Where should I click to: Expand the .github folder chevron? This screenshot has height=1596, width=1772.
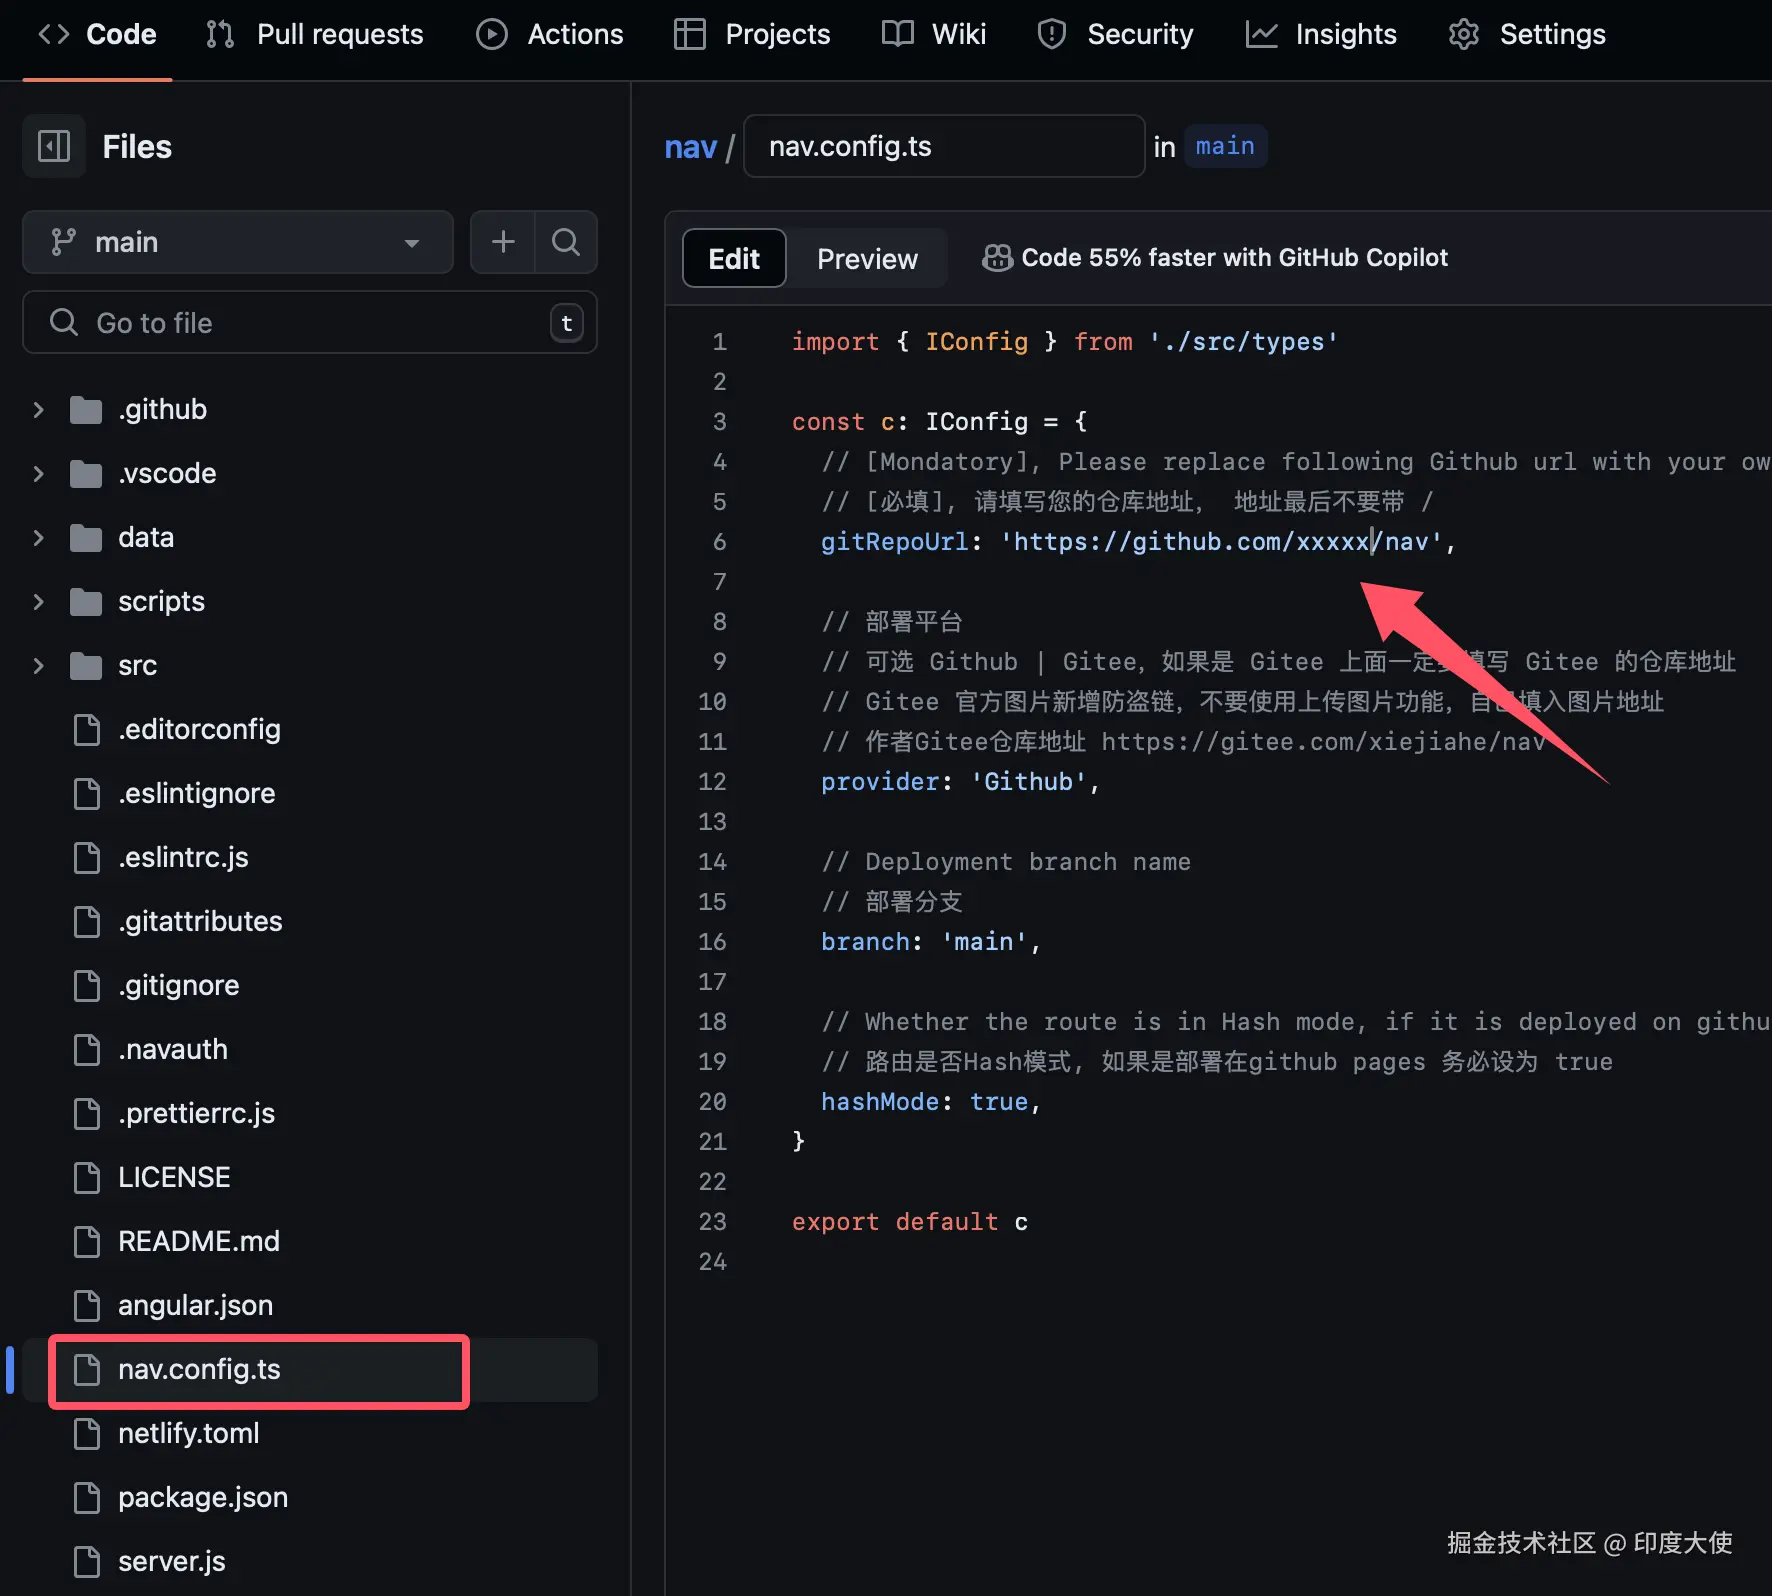tap(38, 410)
